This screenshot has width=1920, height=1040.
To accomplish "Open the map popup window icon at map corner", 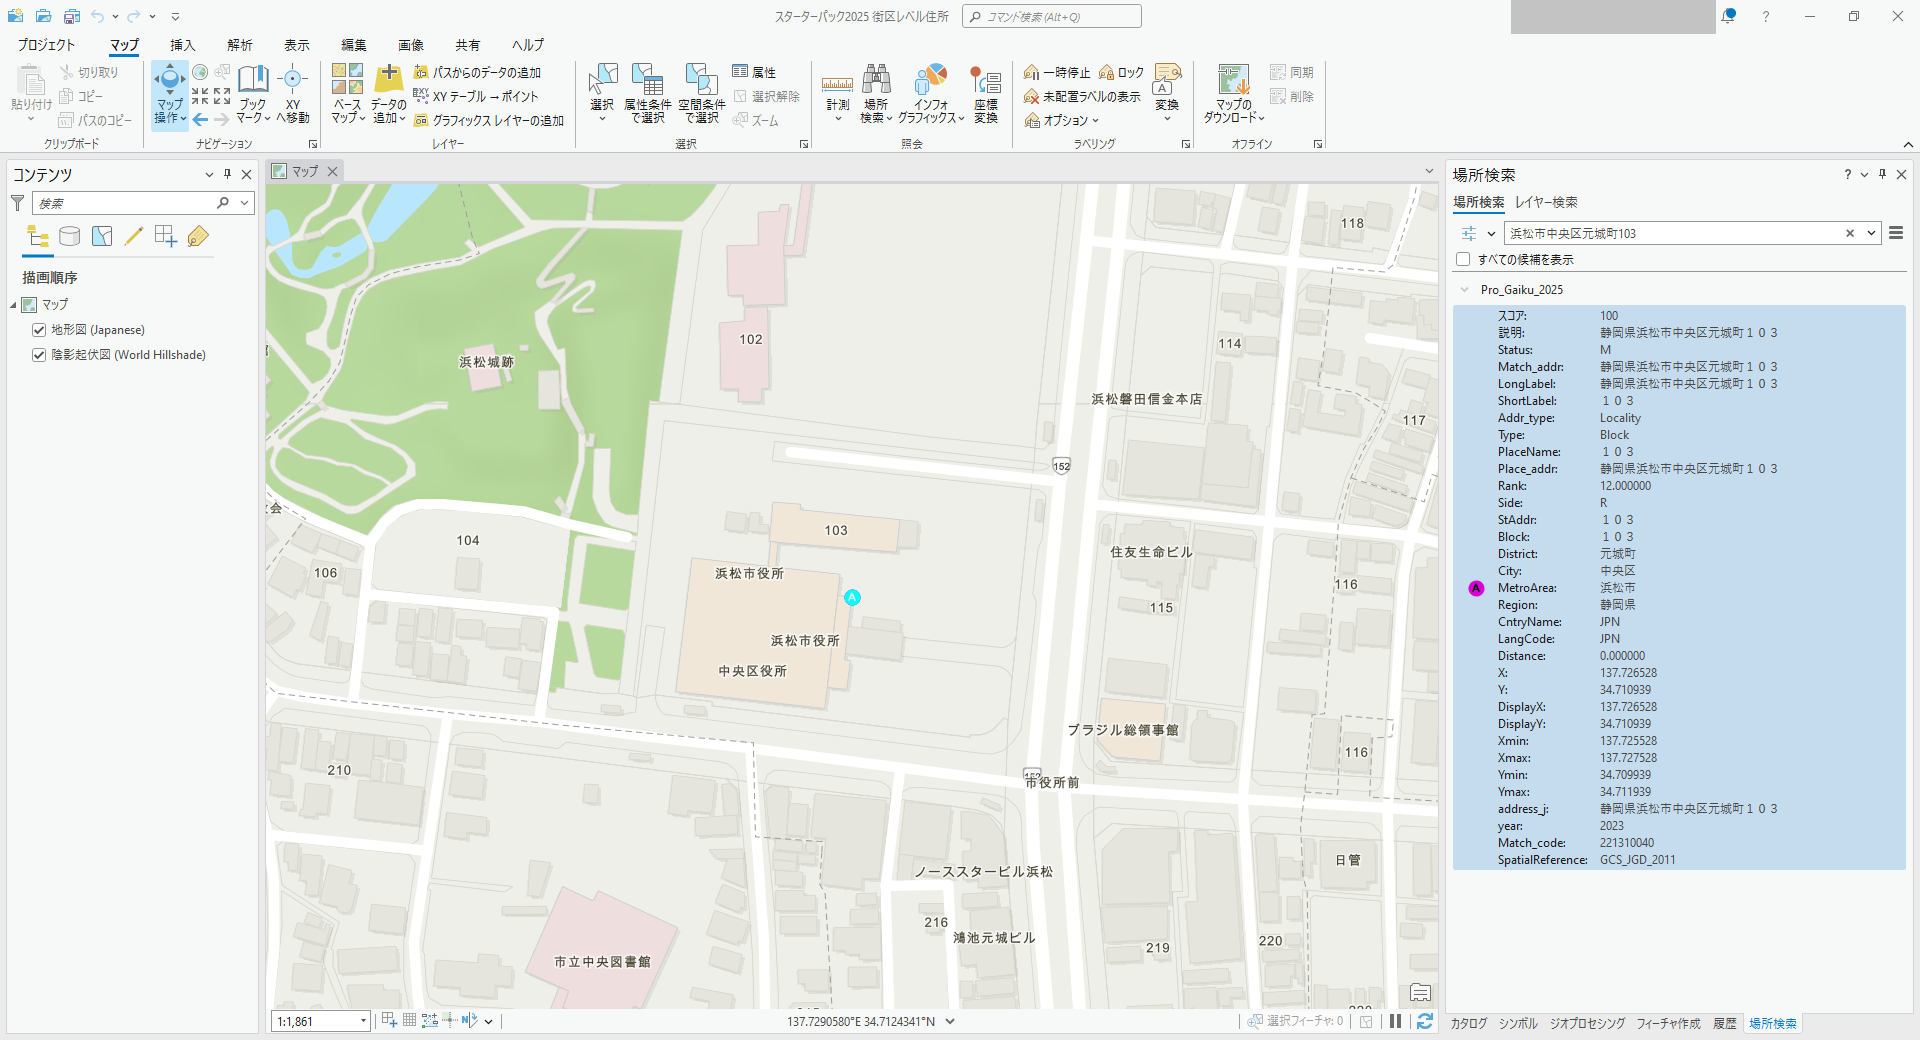I will (1420, 993).
